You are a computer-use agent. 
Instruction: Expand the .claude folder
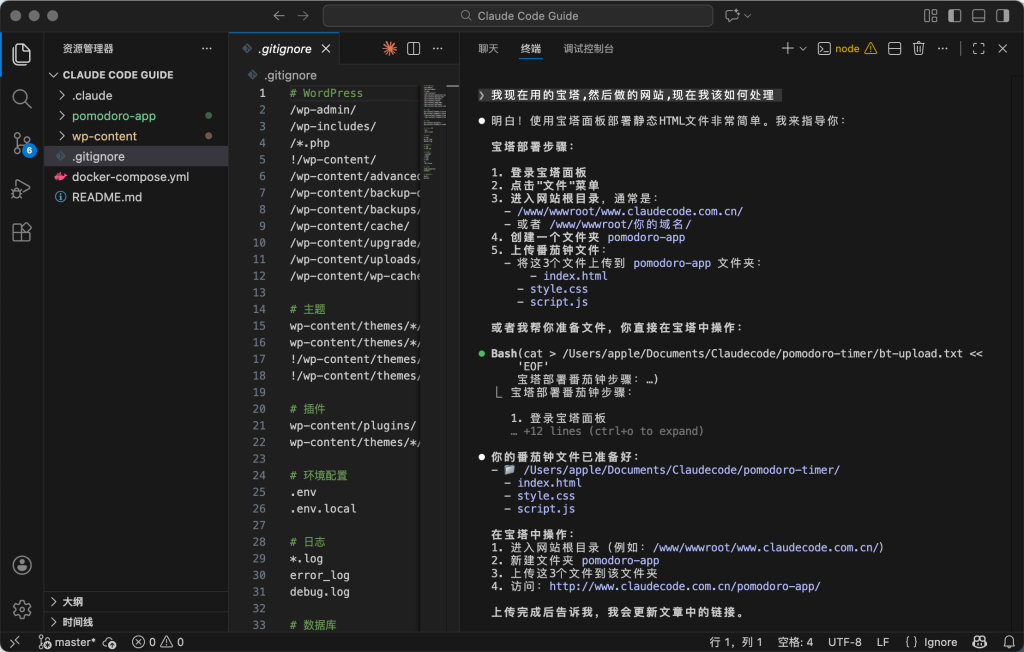[x=92, y=96]
